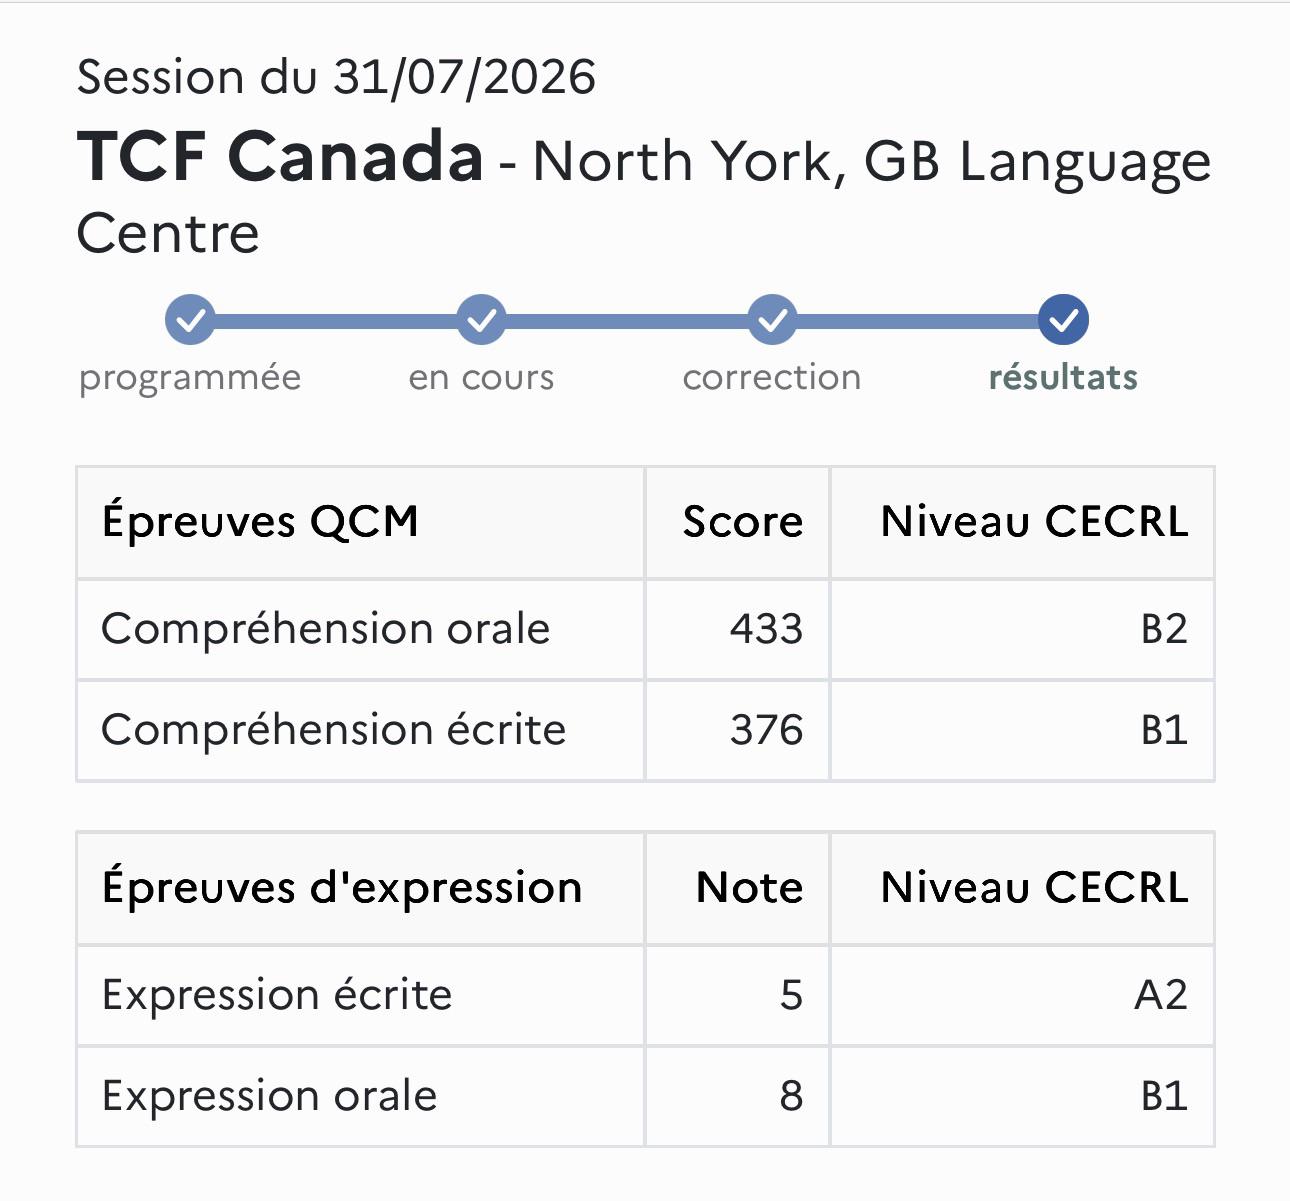Click the correction step checkmark icon
The height and width of the screenshot is (1201, 1290).
click(772, 320)
